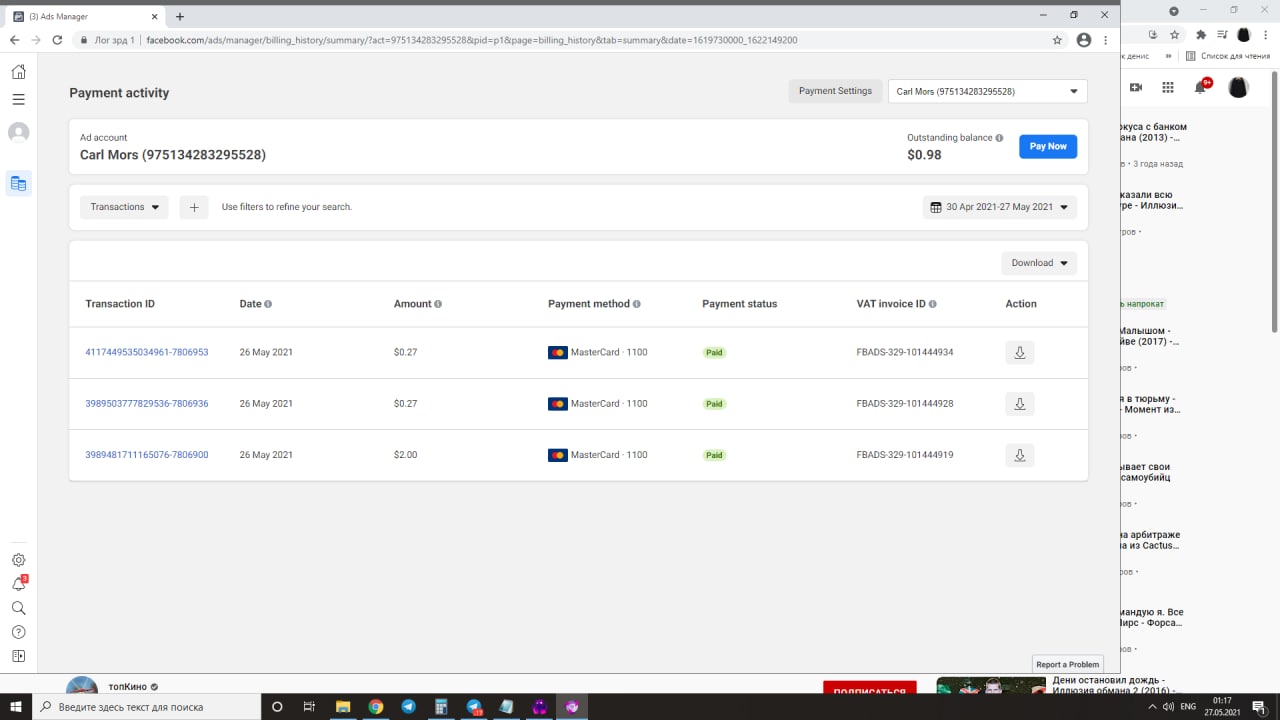Open Task View on the taskbar
1280x720 pixels.
[x=310, y=707]
